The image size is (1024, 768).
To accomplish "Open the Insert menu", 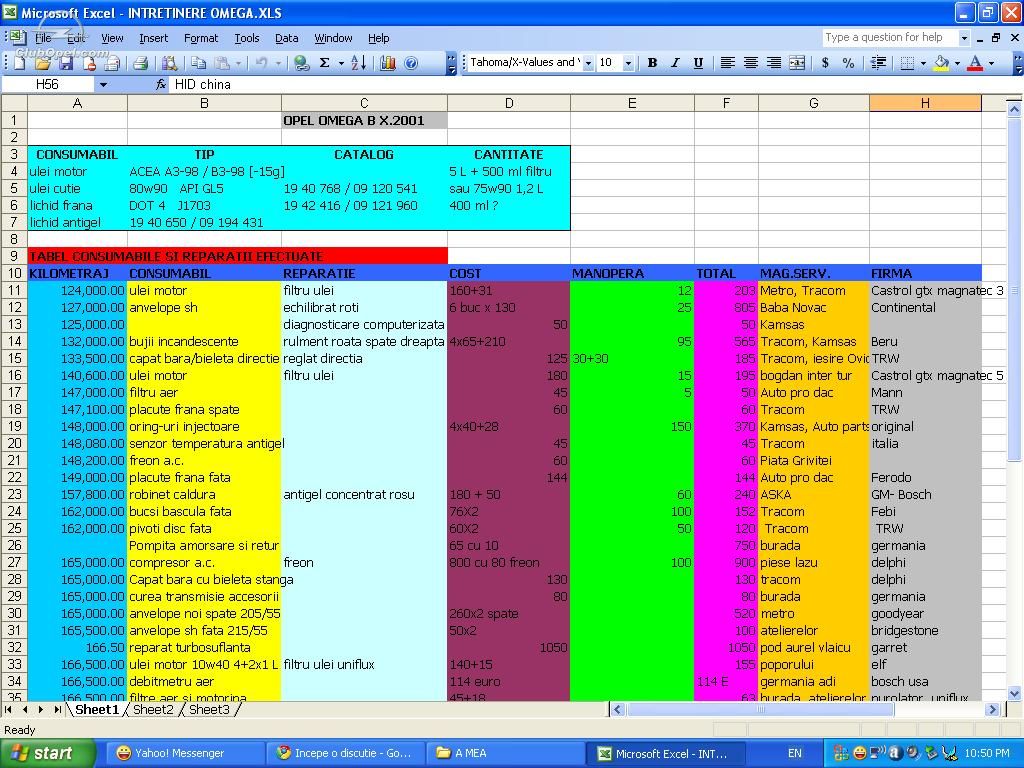I will 153,38.
